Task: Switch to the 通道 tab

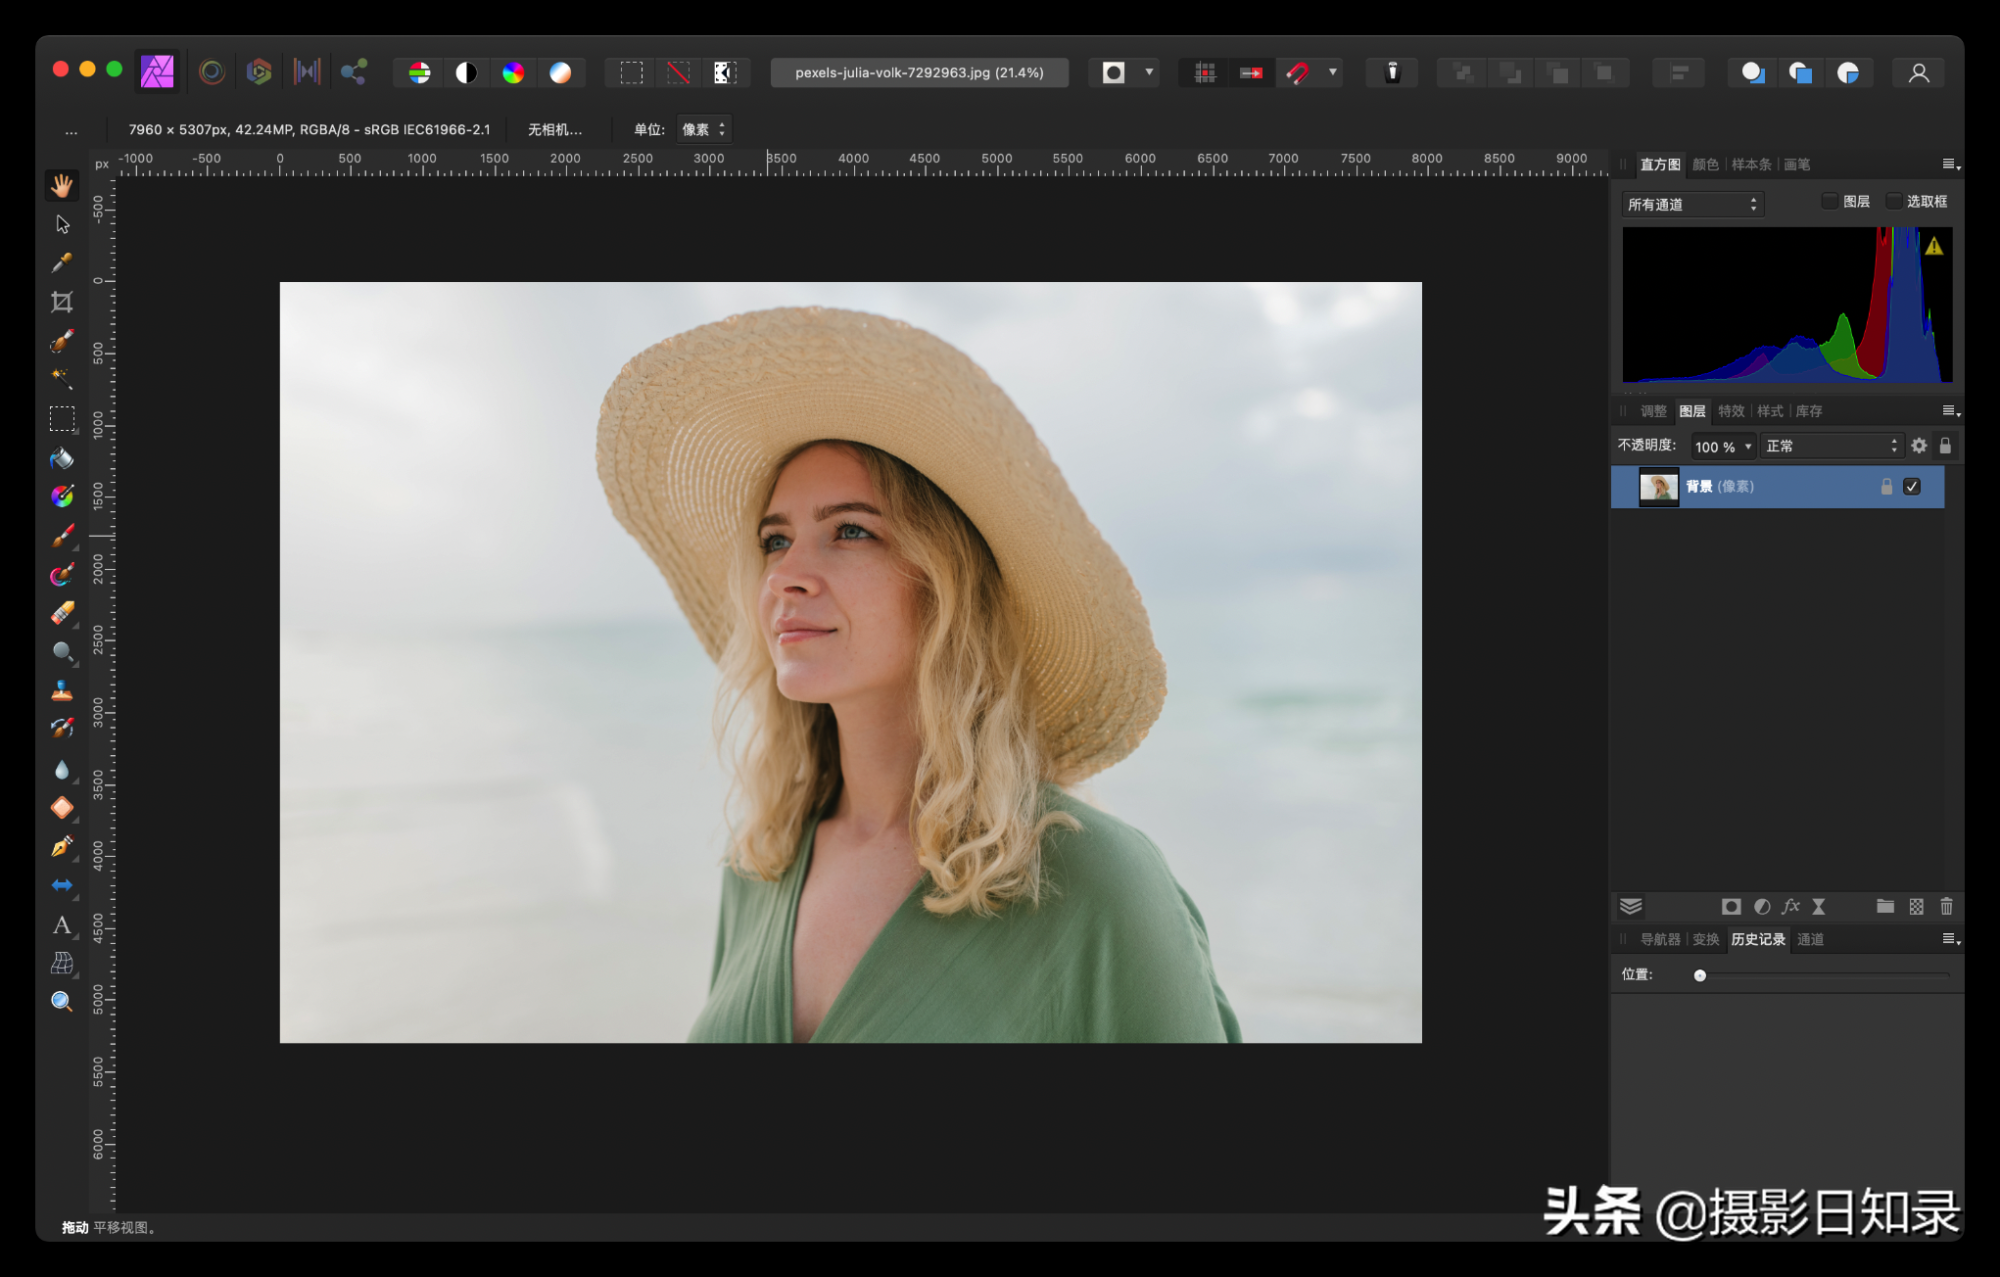Action: coord(1810,939)
